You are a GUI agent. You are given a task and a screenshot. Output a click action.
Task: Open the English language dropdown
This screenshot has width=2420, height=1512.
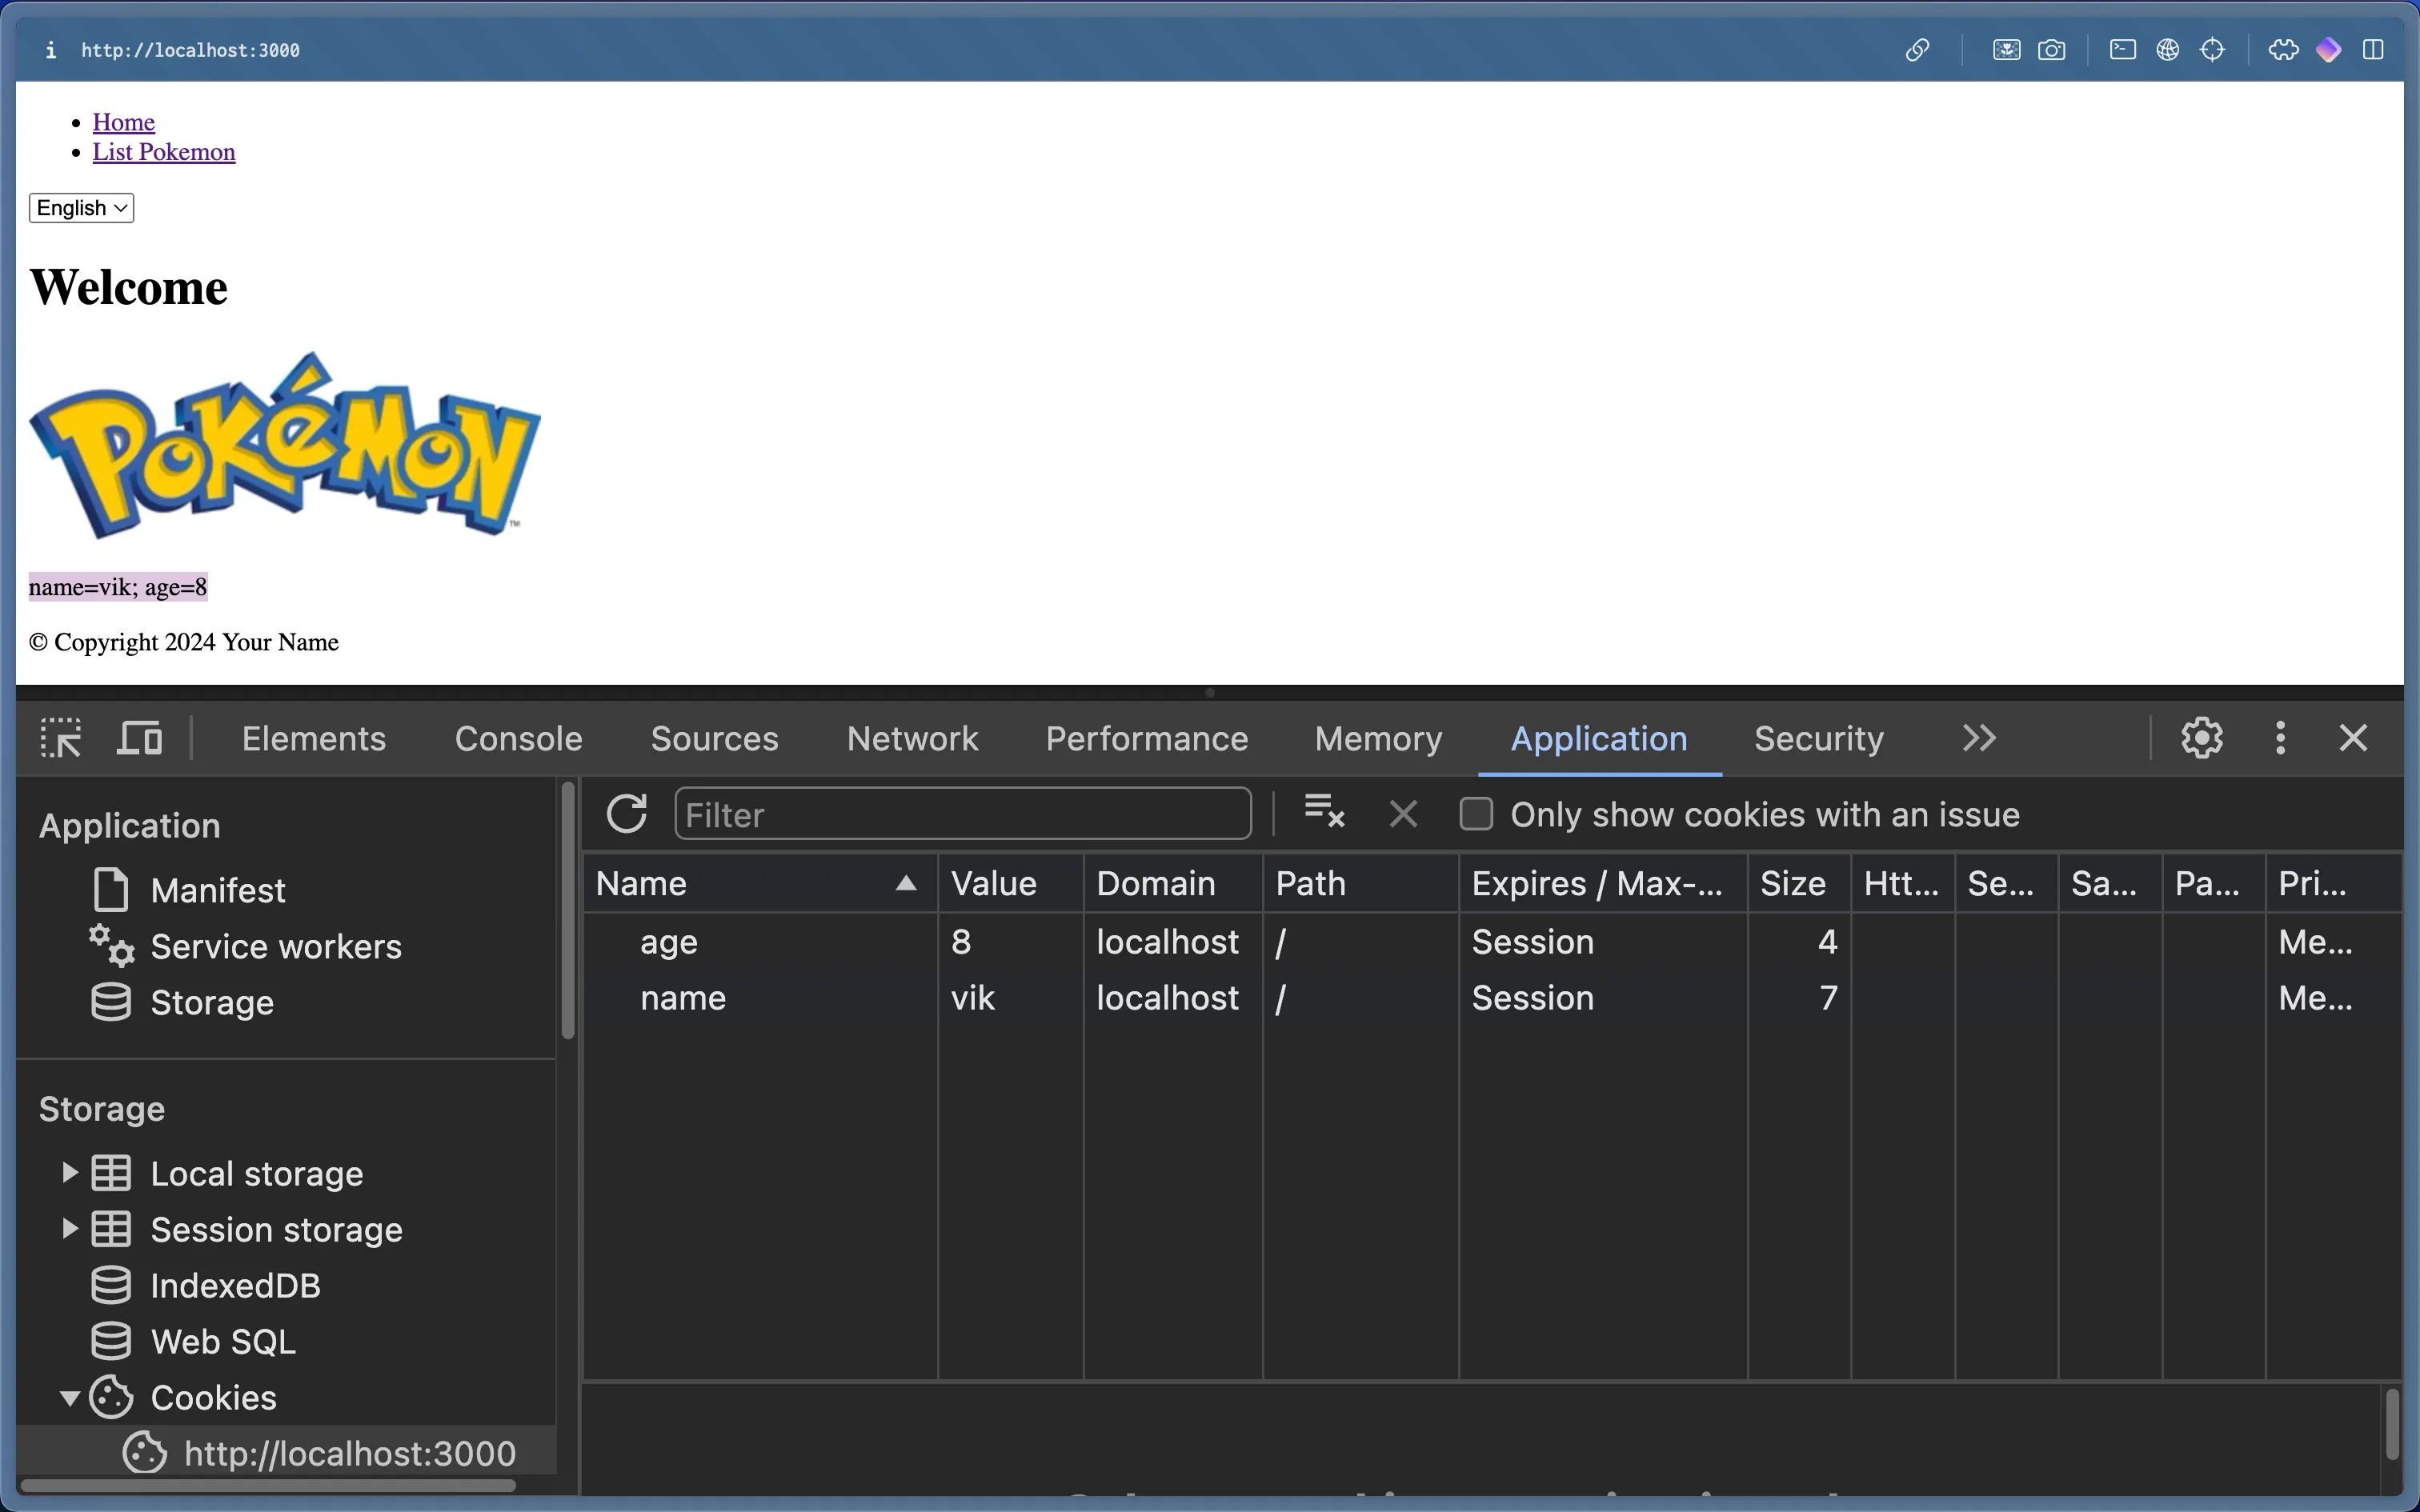click(82, 208)
